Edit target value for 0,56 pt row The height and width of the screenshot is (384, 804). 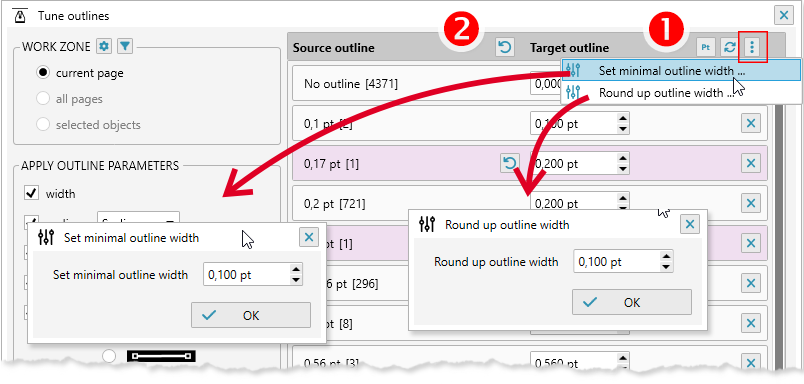point(574,363)
